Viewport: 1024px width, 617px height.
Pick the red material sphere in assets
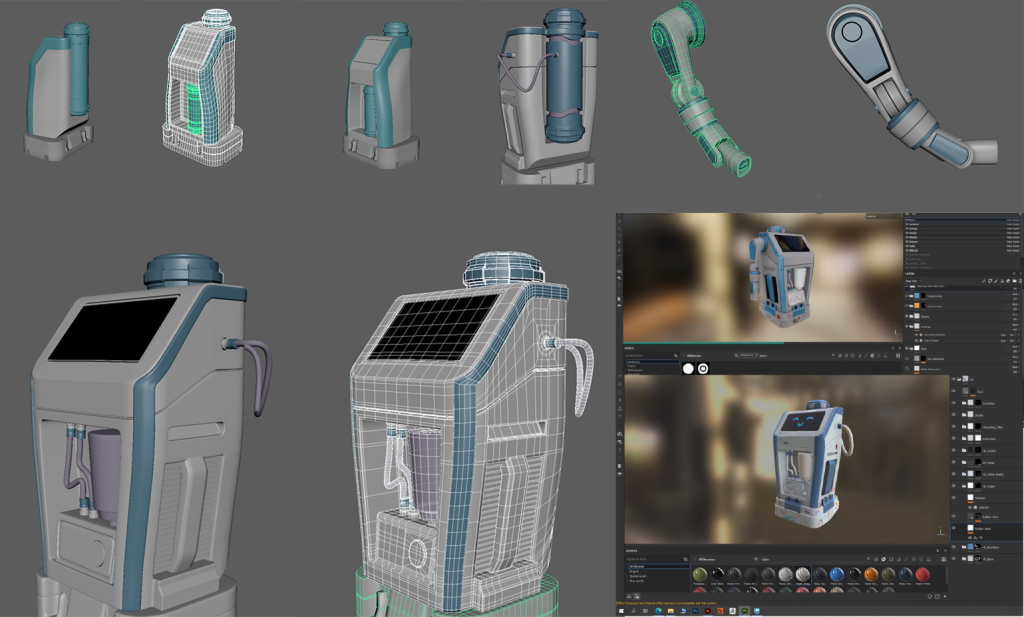(x=921, y=574)
